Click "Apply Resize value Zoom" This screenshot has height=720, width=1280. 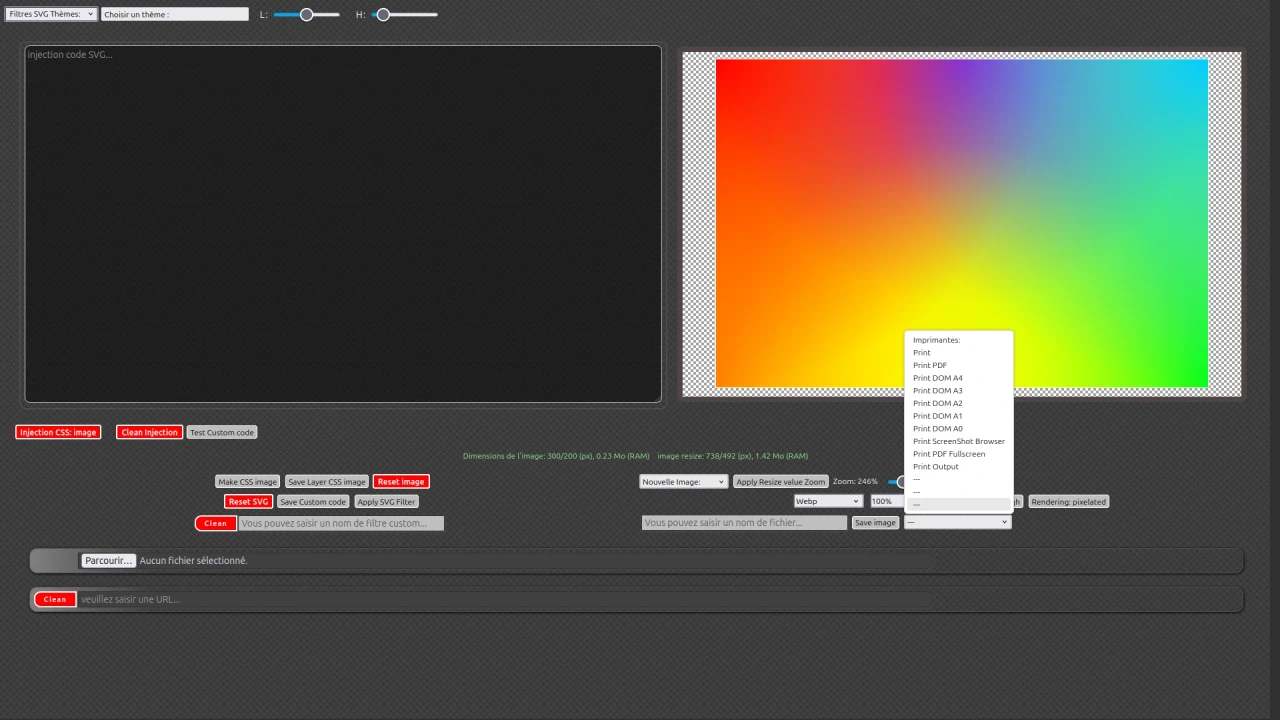[x=780, y=481]
